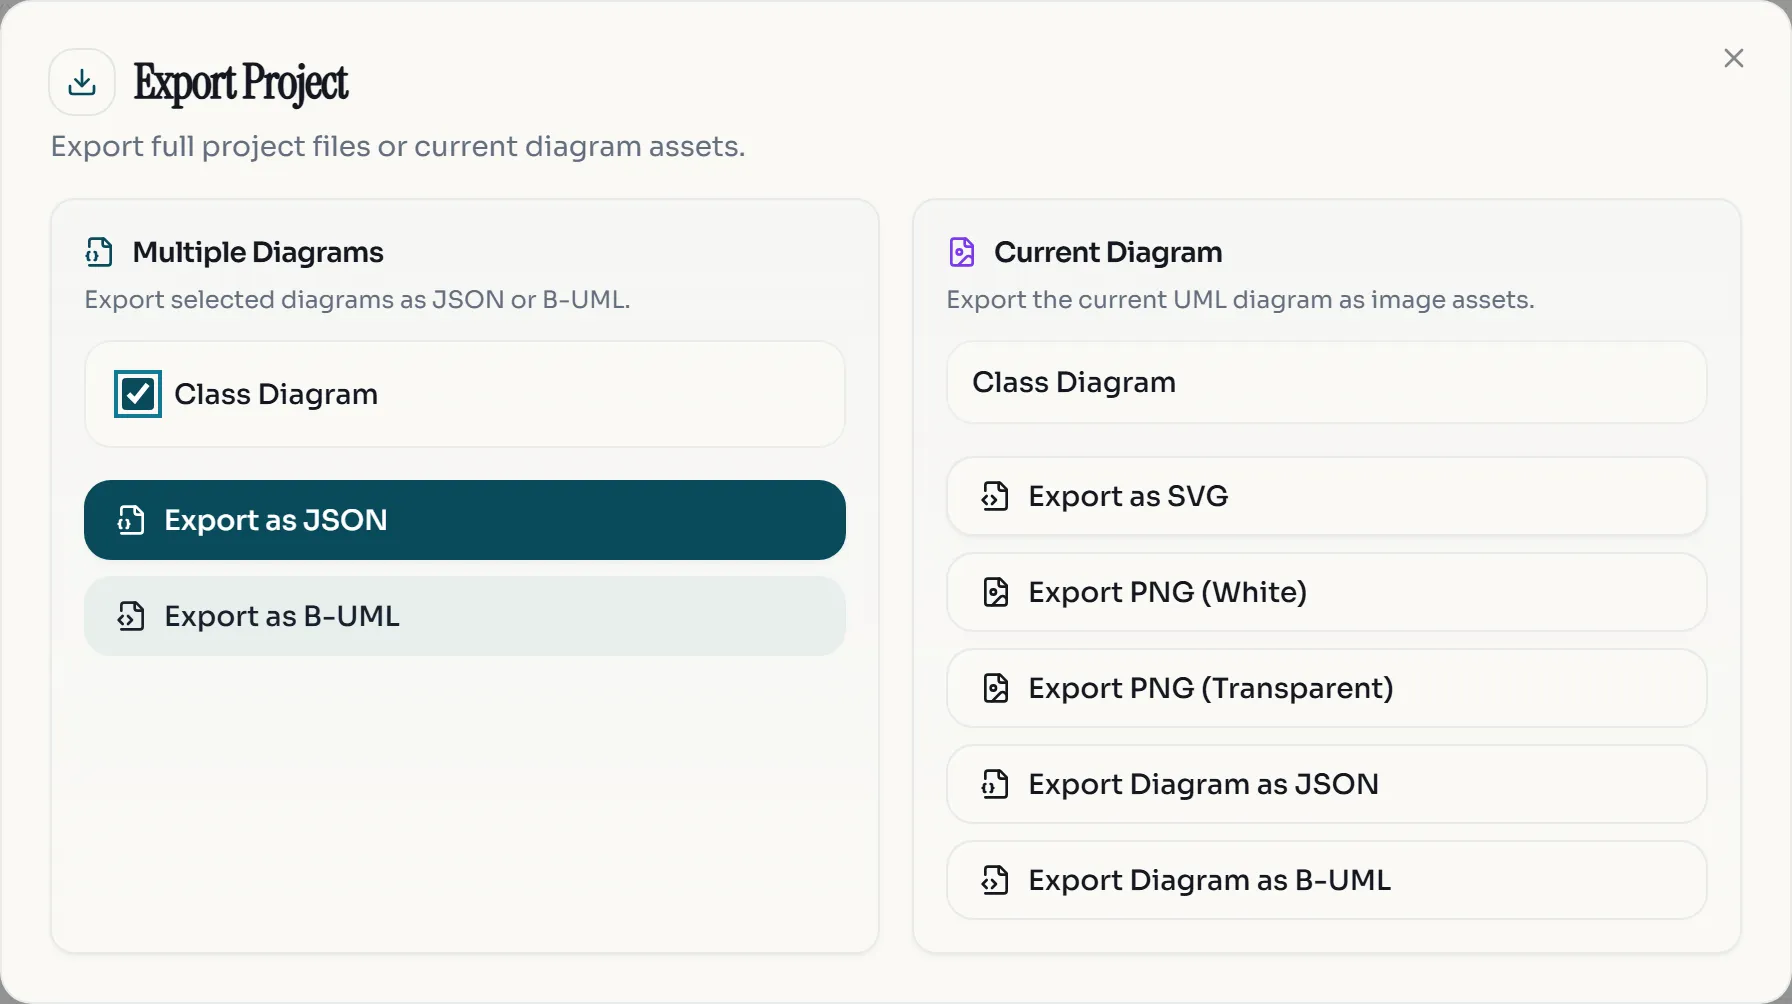Screen dimensions: 1792x1004
Task: Click 'Export the current UML diagram' description
Action: pyautogui.click(x=1240, y=300)
